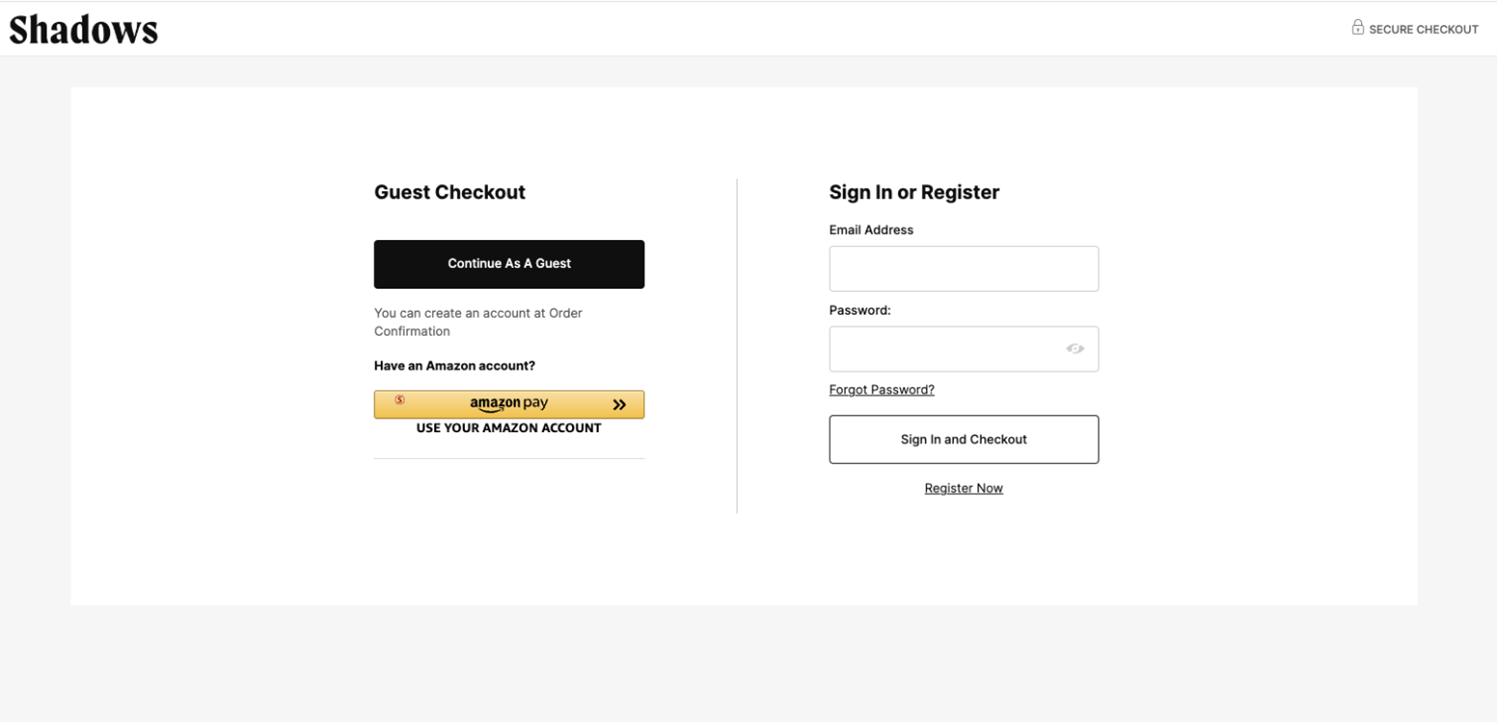1497x722 pixels.
Task: Click the USE YOUR AMAZON ACCOUNT caption
Action: click(x=509, y=428)
